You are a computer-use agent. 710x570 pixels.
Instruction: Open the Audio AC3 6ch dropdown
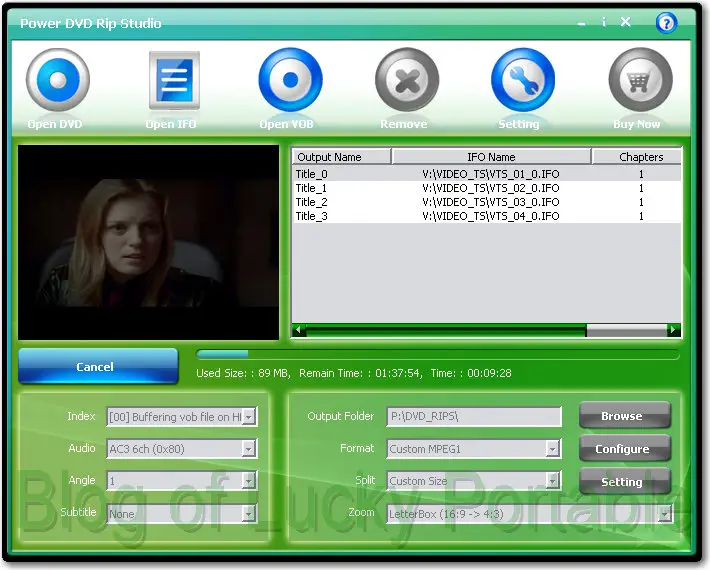pos(248,449)
